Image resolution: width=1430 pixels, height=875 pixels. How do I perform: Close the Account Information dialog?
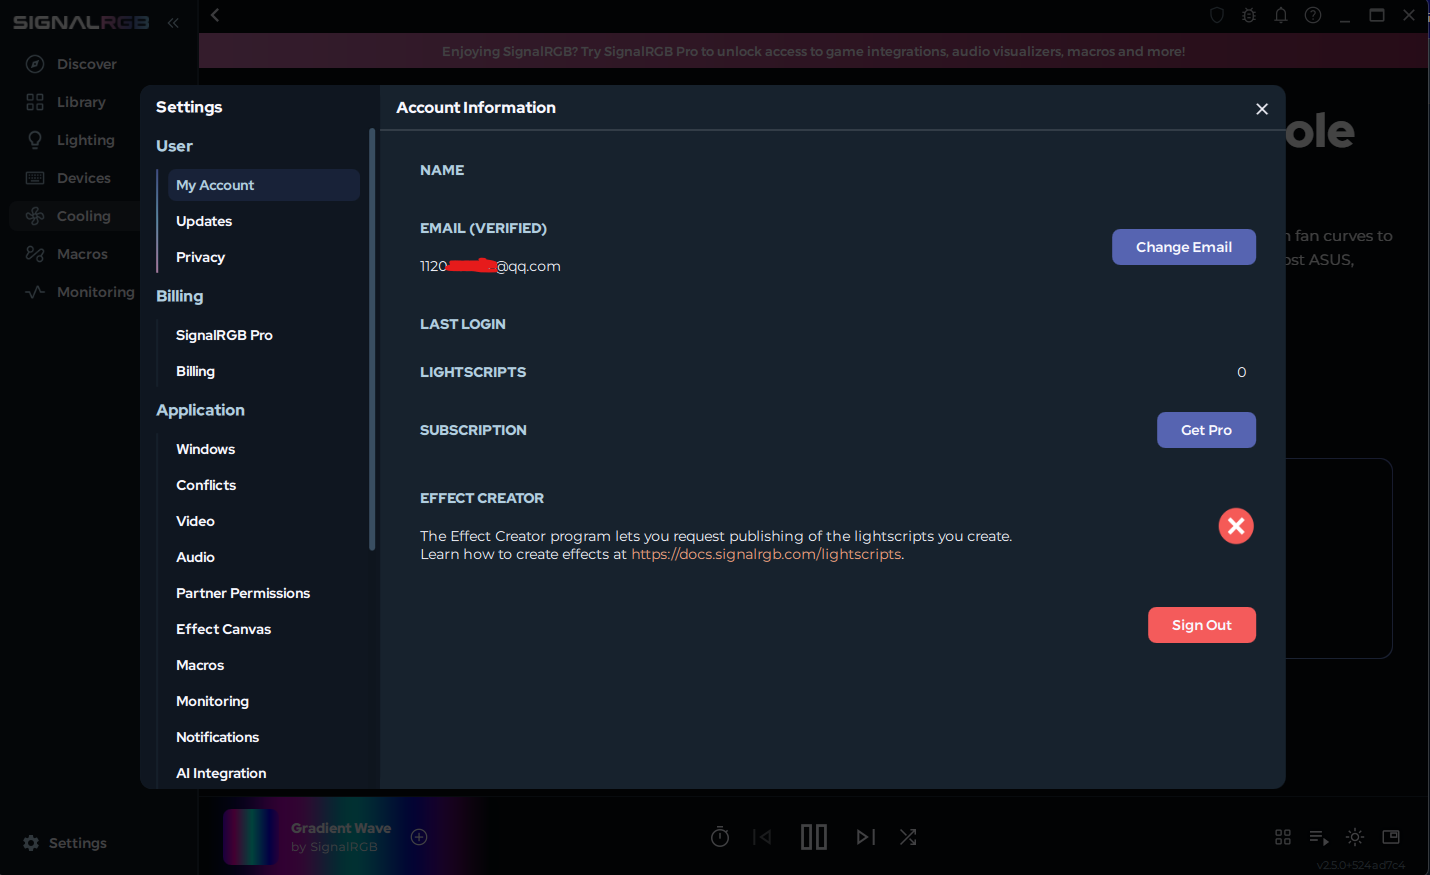coord(1262,109)
